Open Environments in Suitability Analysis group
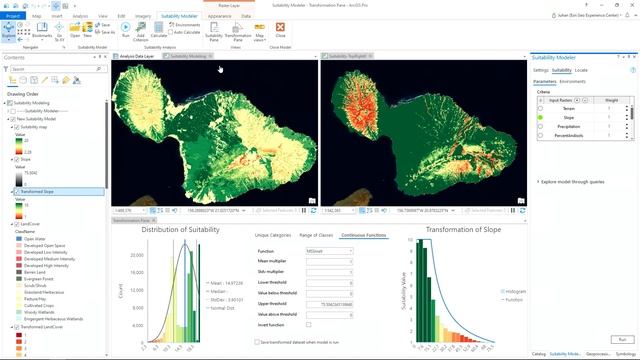This screenshot has width=640, height=360. click(x=184, y=25)
